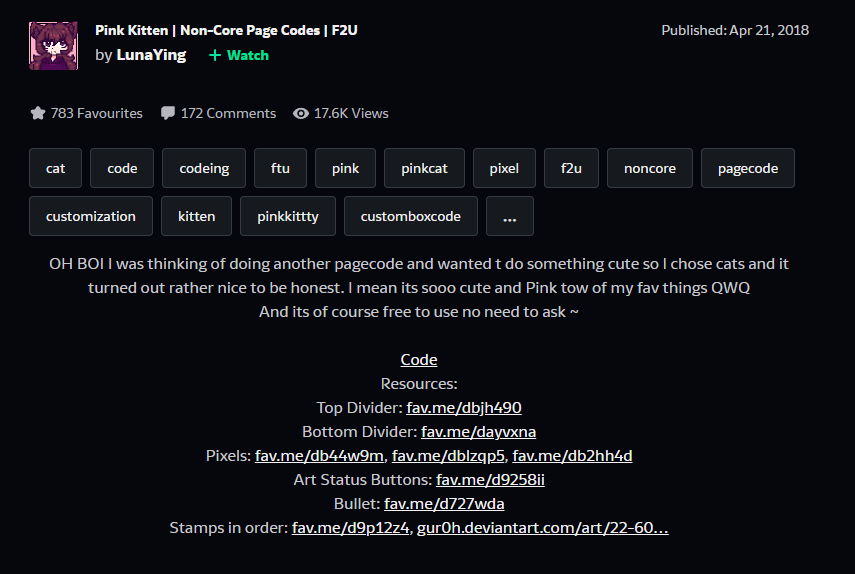This screenshot has height=574, width=855.
Task: Open Art Status Buttons link fav.me/d9258ii
Action: click(490, 480)
